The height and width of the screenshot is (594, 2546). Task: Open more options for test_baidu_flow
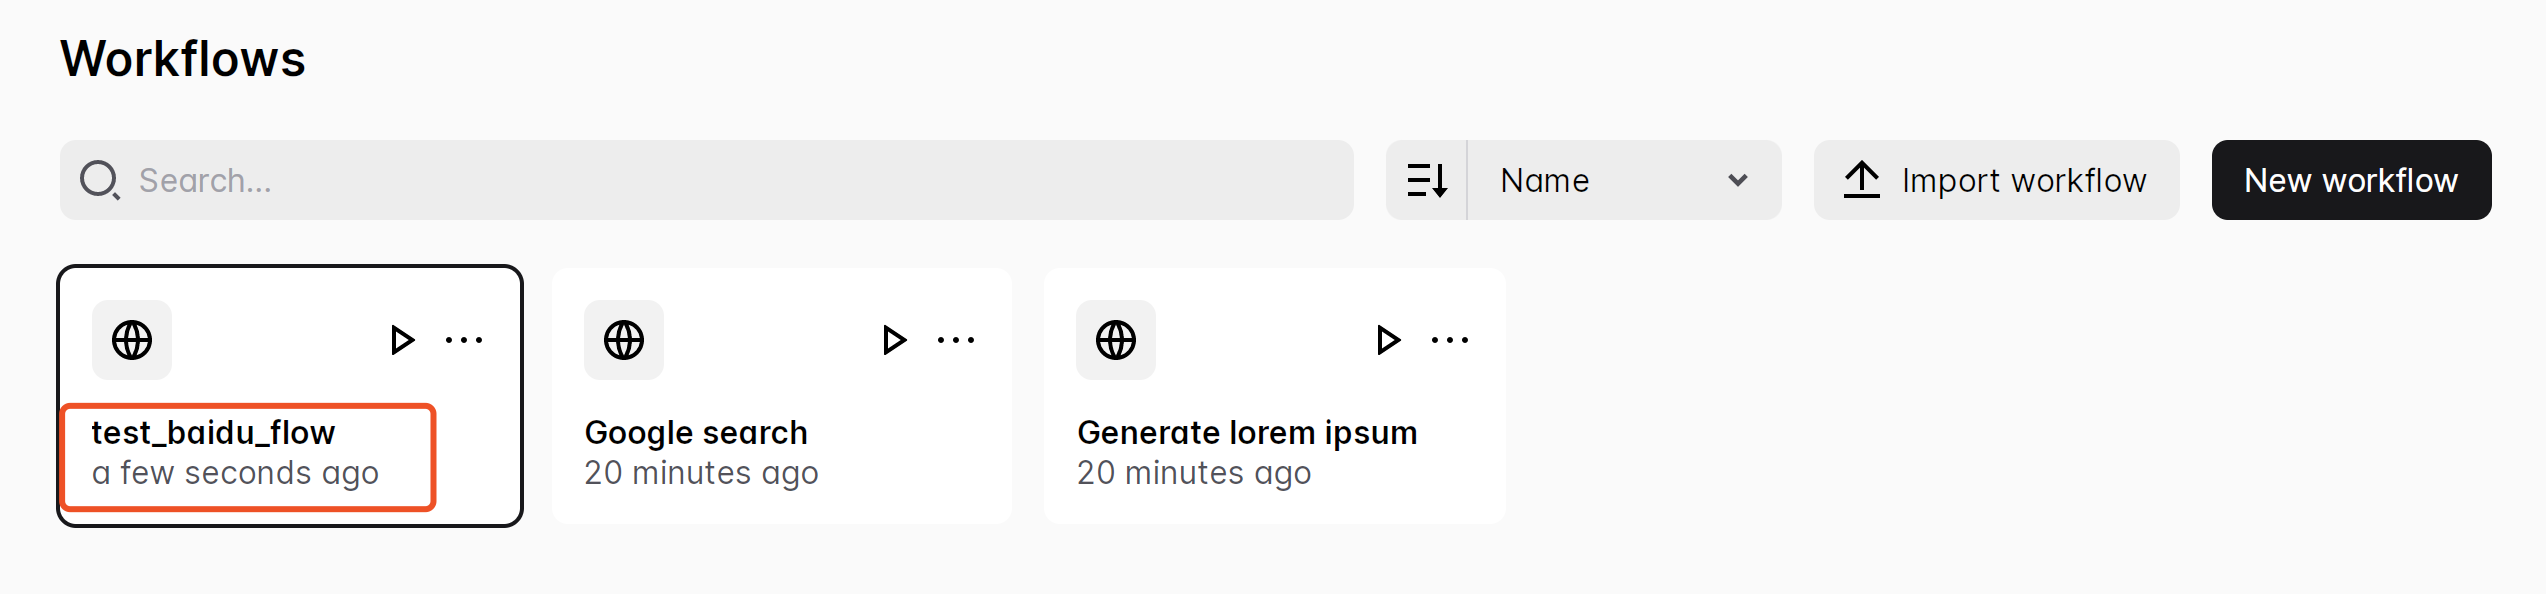click(x=464, y=340)
